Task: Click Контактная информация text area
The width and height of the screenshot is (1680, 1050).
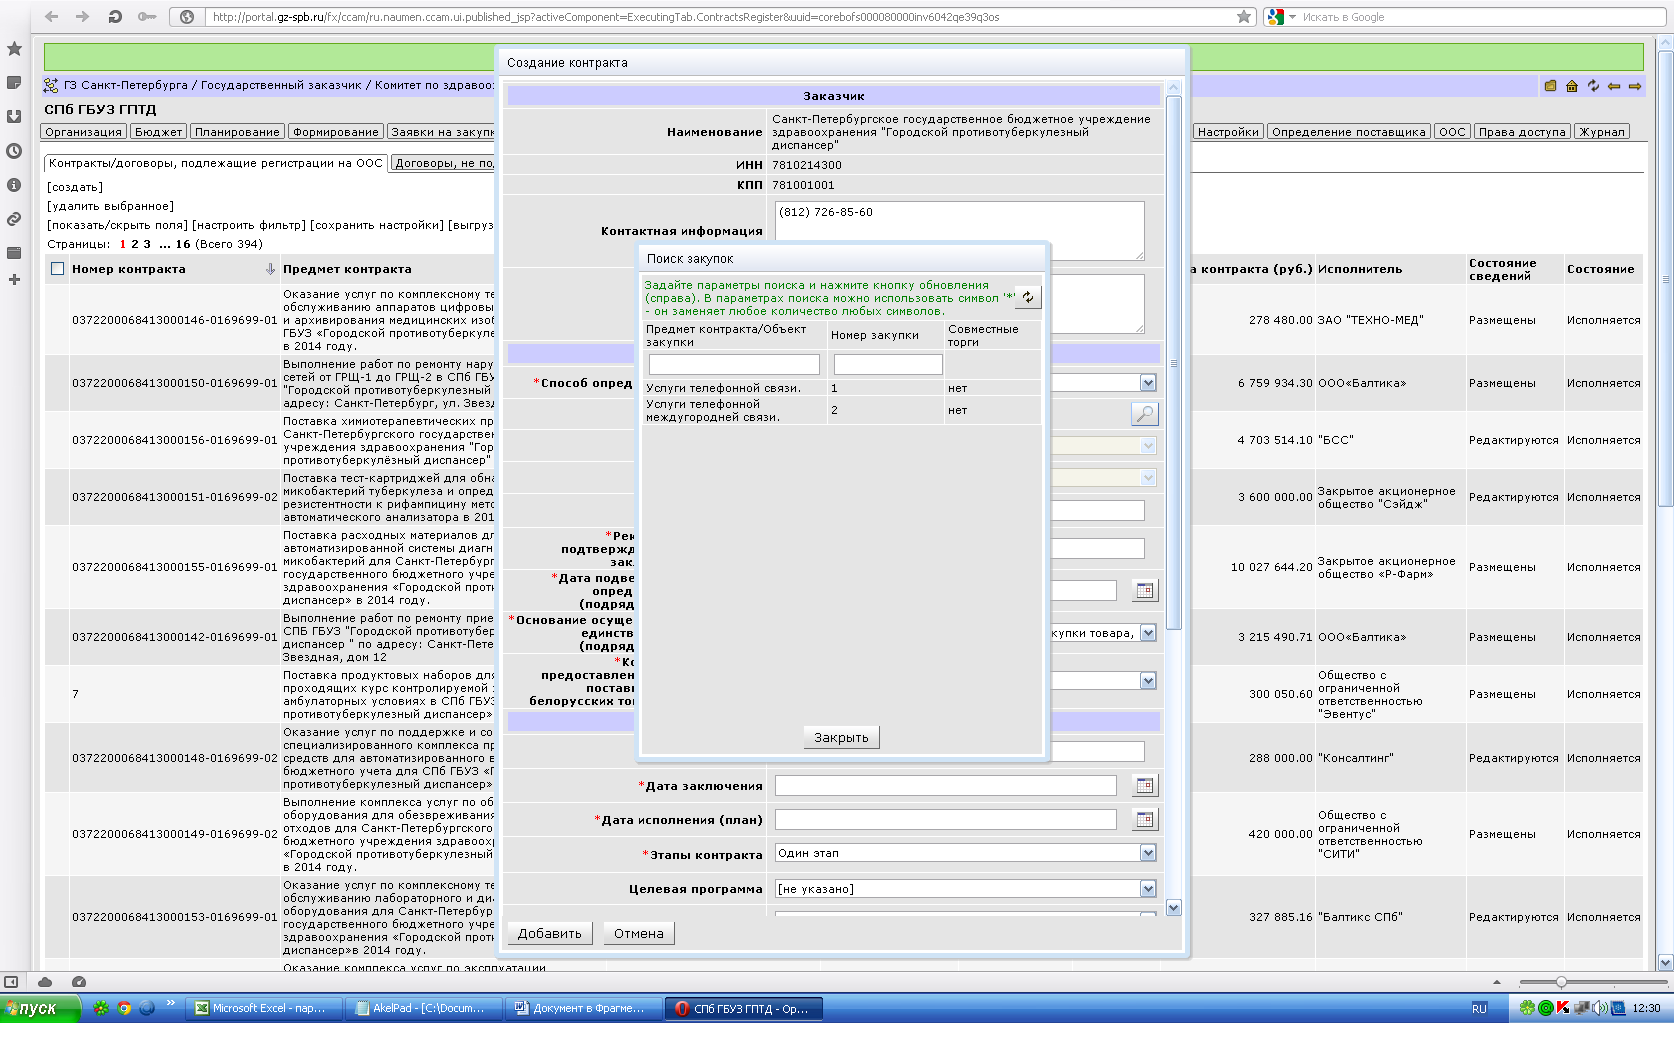Action: 959,231
